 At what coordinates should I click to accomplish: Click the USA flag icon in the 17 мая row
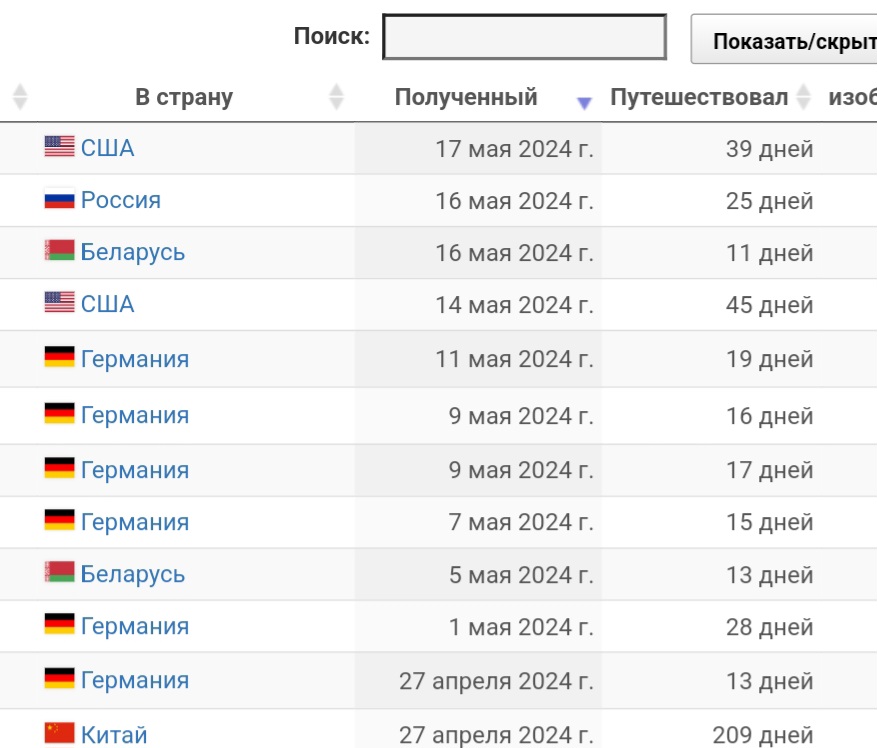pyautogui.click(x=59, y=147)
